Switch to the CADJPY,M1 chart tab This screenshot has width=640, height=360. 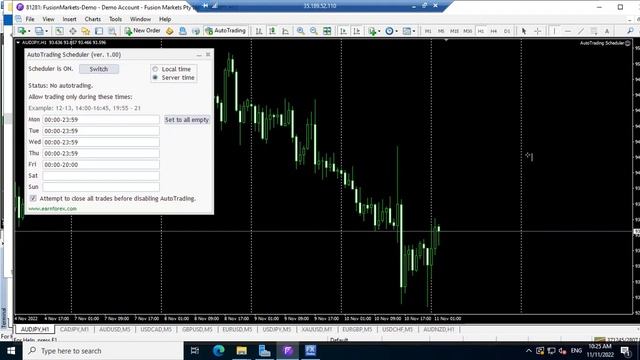point(74,329)
